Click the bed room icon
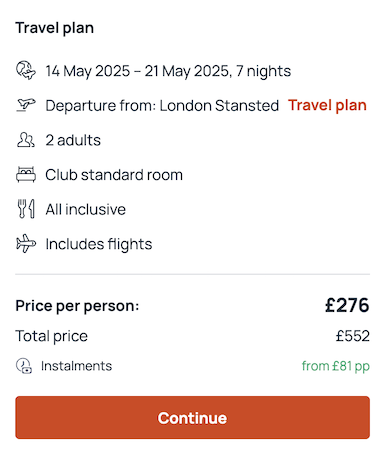Screen dimensions: 383x450 tap(26, 174)
